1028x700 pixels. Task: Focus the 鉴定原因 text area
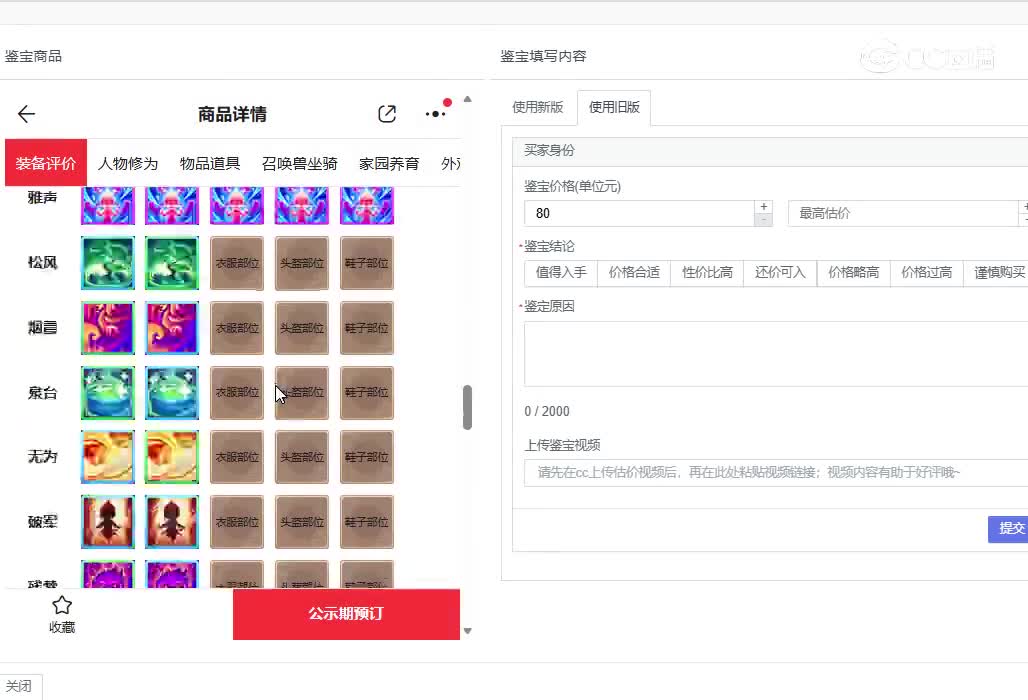point(776,354)
